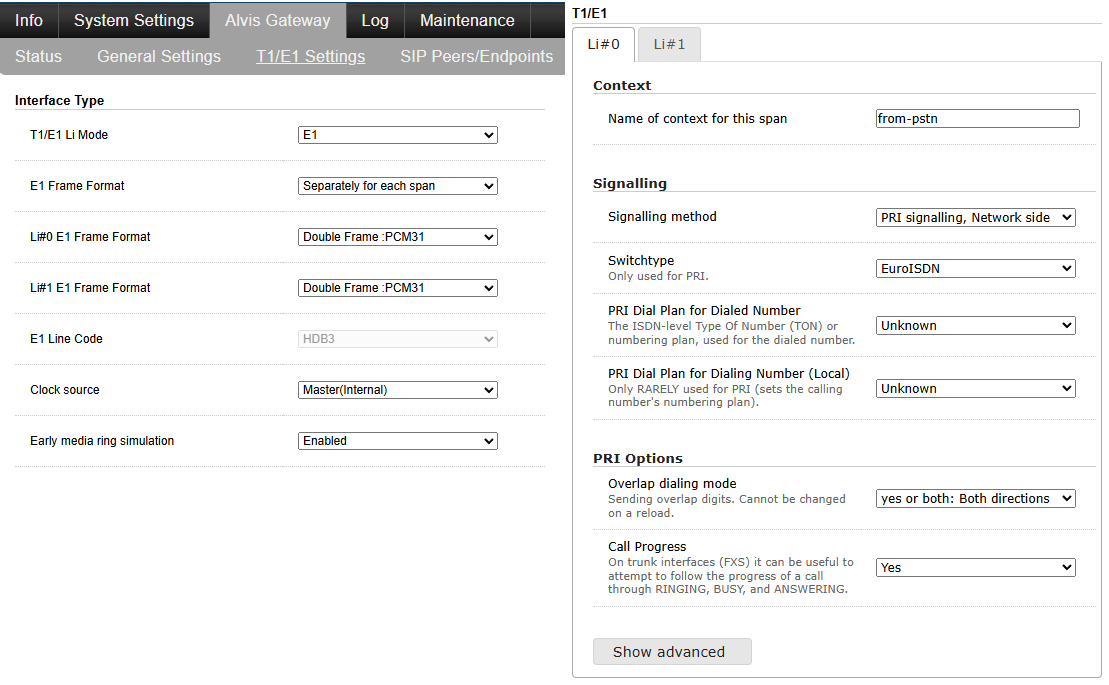The height and width of the screenshot is (685, 1109).
Task: Expand the T1/E1 Li Mode dropdown
Action: (398, 135)
